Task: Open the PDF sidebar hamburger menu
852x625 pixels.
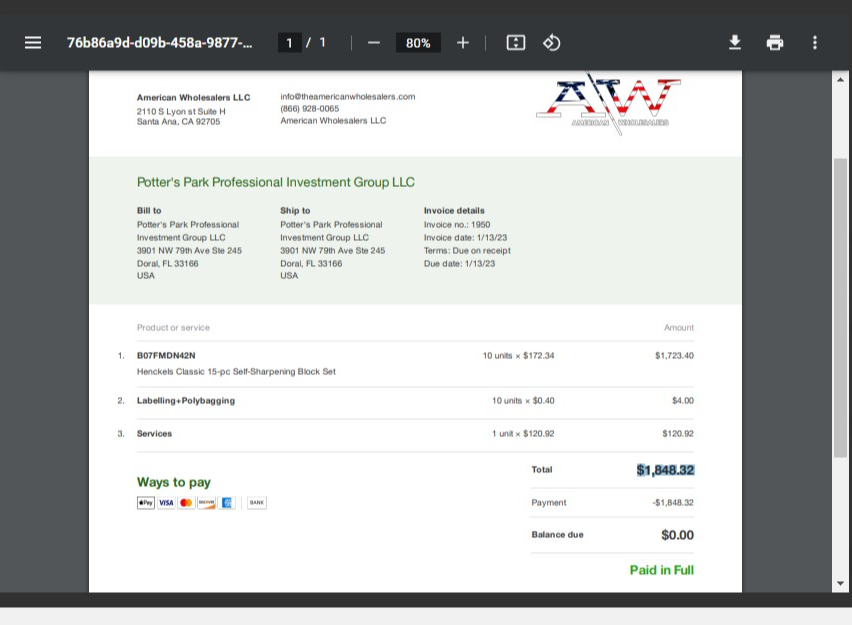Action: coord(33,42)
